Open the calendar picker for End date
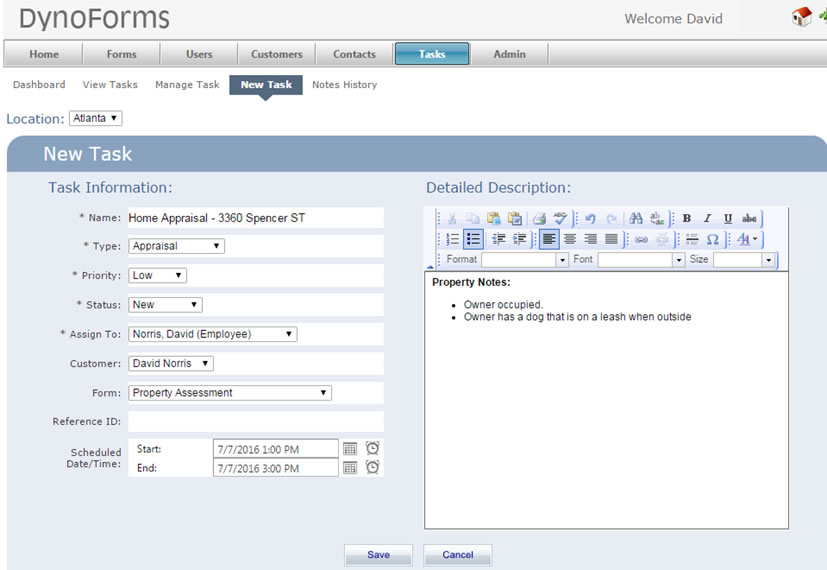The width and height of the screenshot is (827, 570). [350, 468]
